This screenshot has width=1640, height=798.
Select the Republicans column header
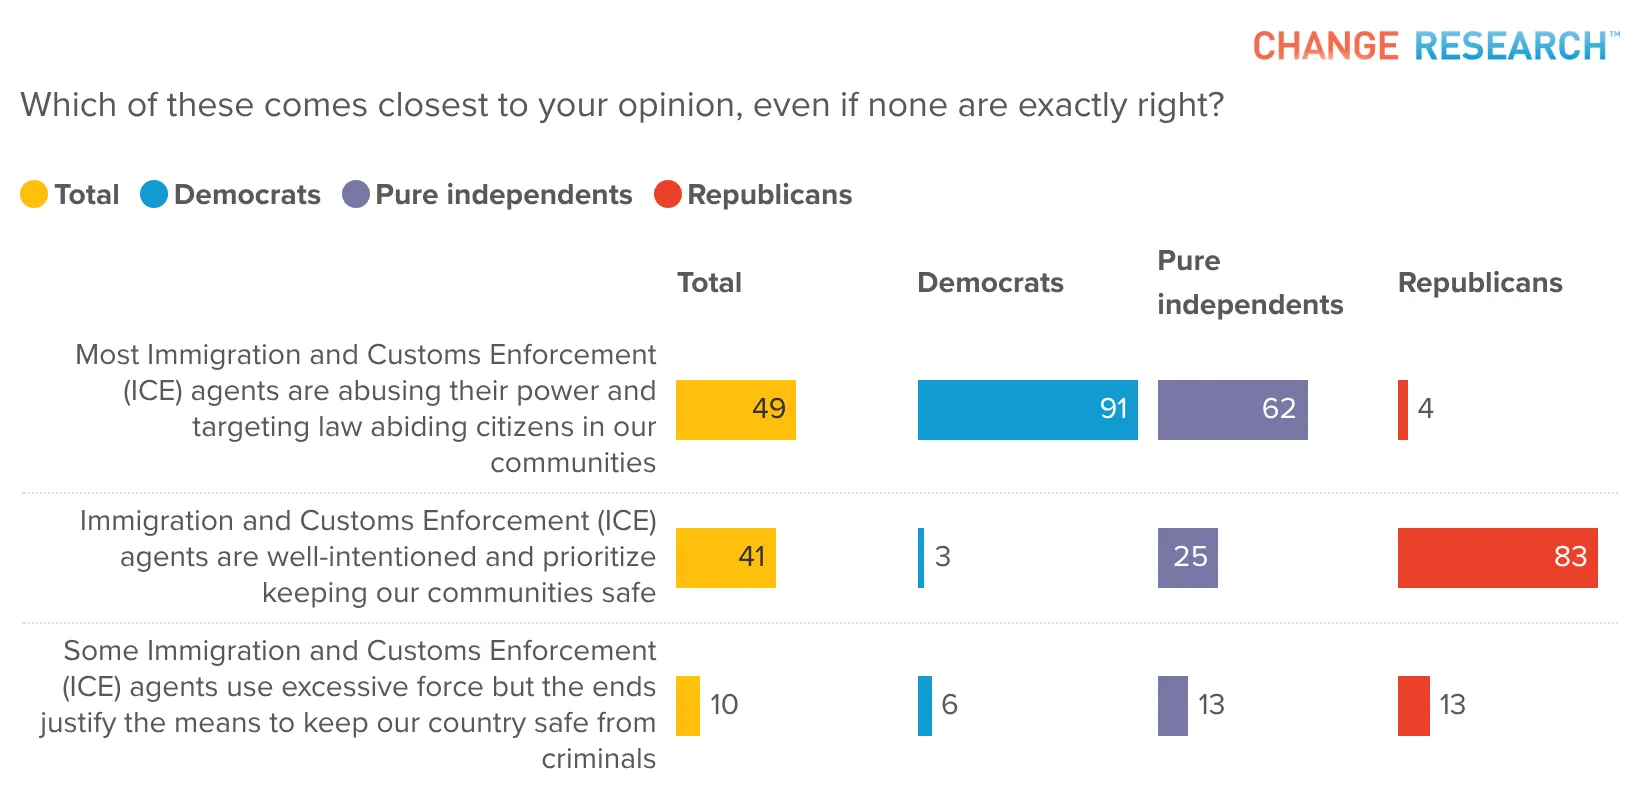coord(1480,282)
